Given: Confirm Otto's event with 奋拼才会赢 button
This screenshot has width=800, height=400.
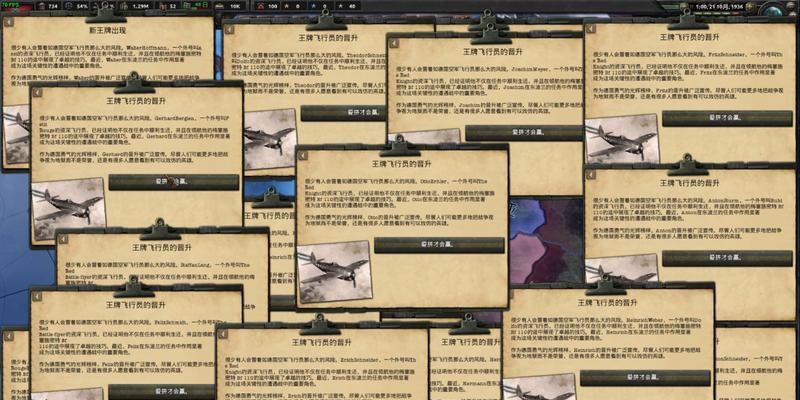Looking at the screenshot, I should pos(439,245).
